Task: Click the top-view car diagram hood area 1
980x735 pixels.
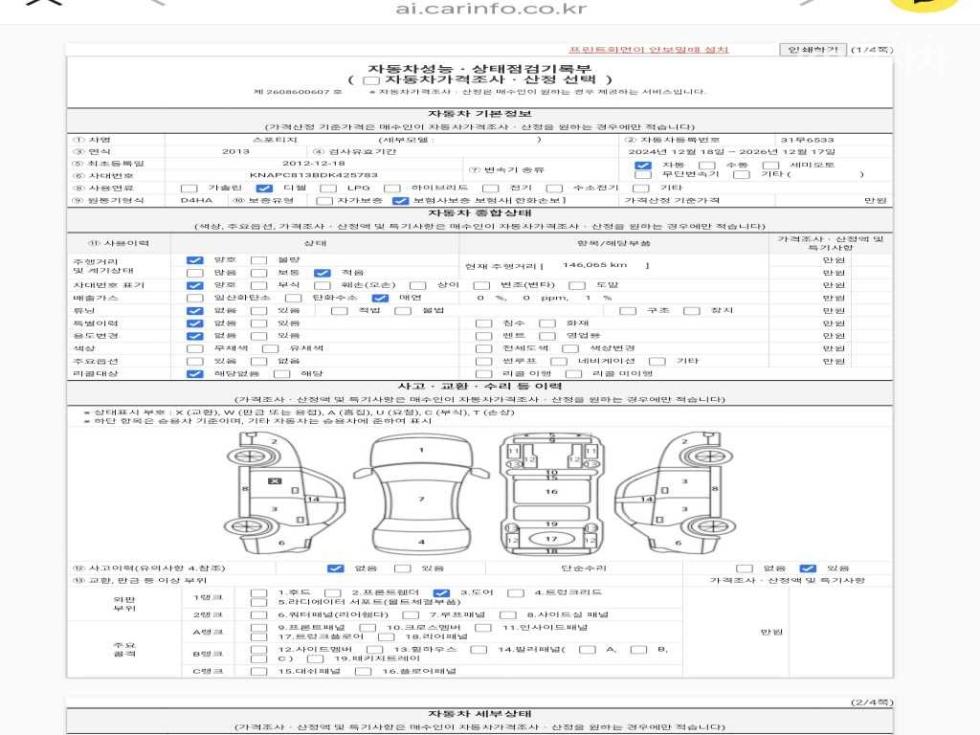Action: click(x=421, y=450)
